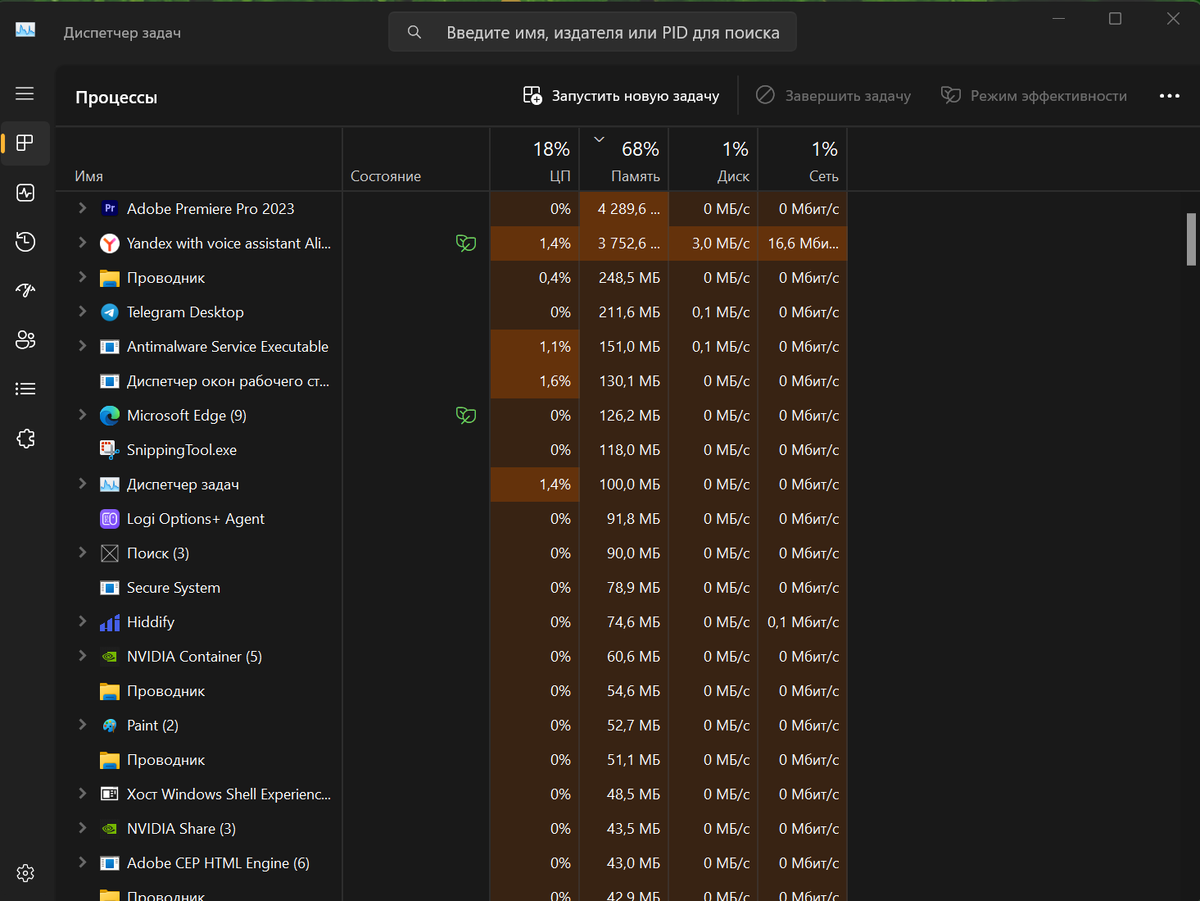Open the hamburger navigation menu
1200x901 pixels.
25,94
